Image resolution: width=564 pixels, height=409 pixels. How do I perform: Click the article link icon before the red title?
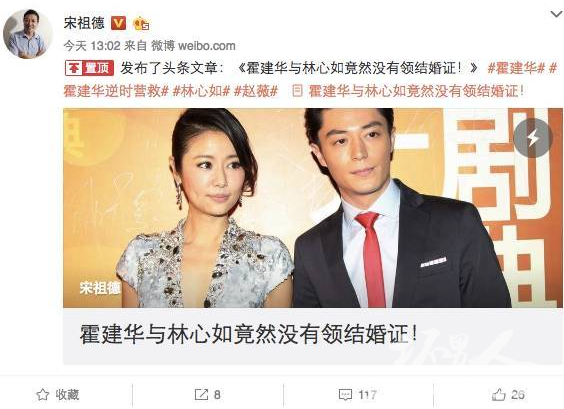(297, 91)
